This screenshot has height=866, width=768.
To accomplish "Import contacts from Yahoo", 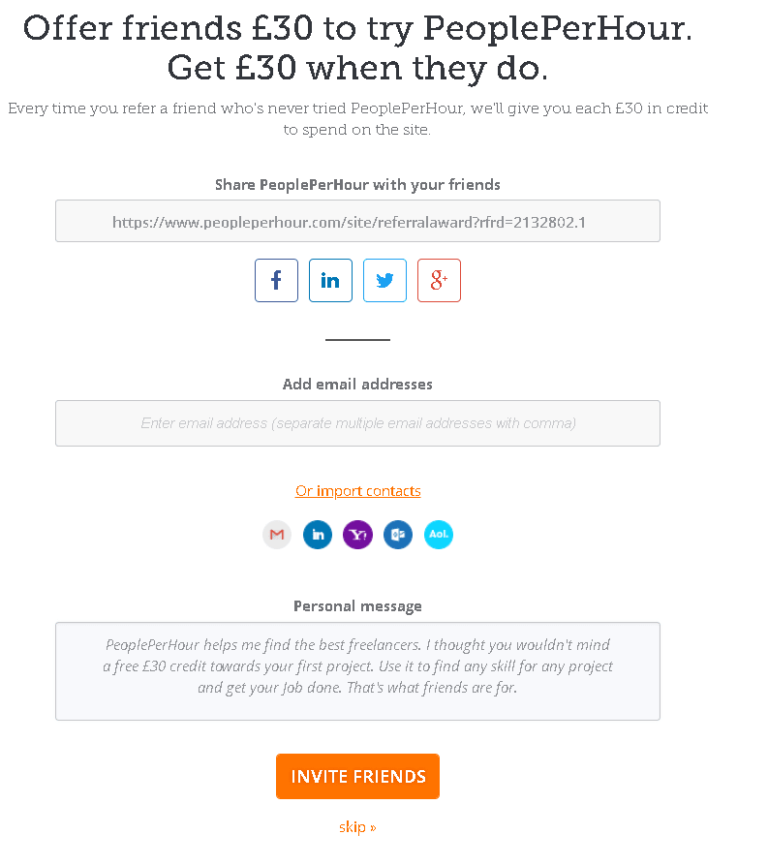I will [357, 535].
